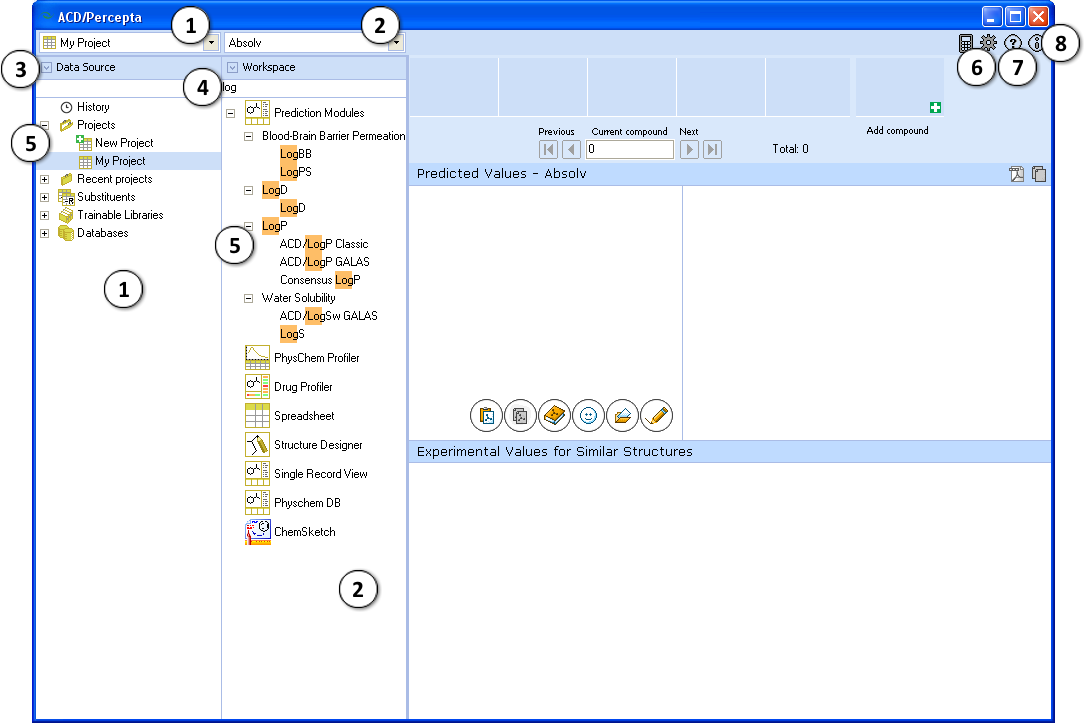
Task: Click the smiley face round button
Action: 588,415
